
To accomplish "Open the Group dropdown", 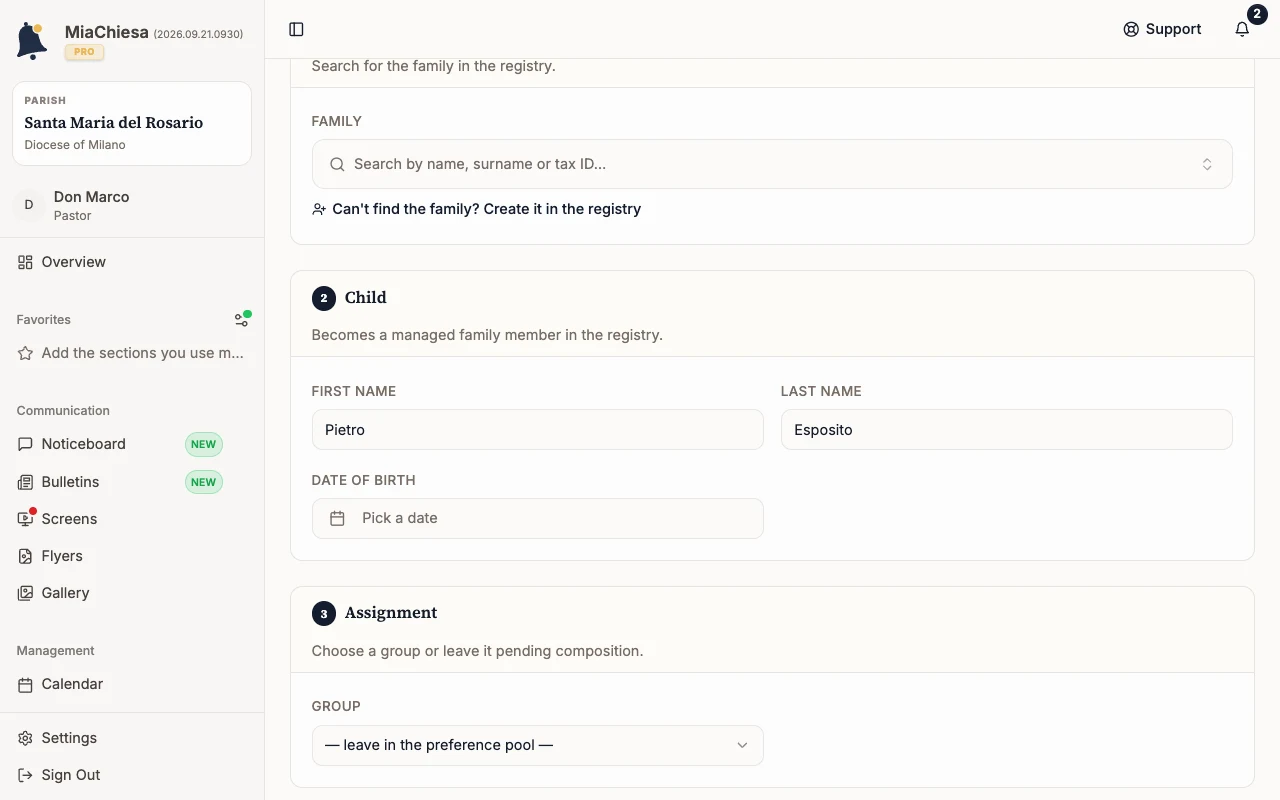I will [537, 745].
